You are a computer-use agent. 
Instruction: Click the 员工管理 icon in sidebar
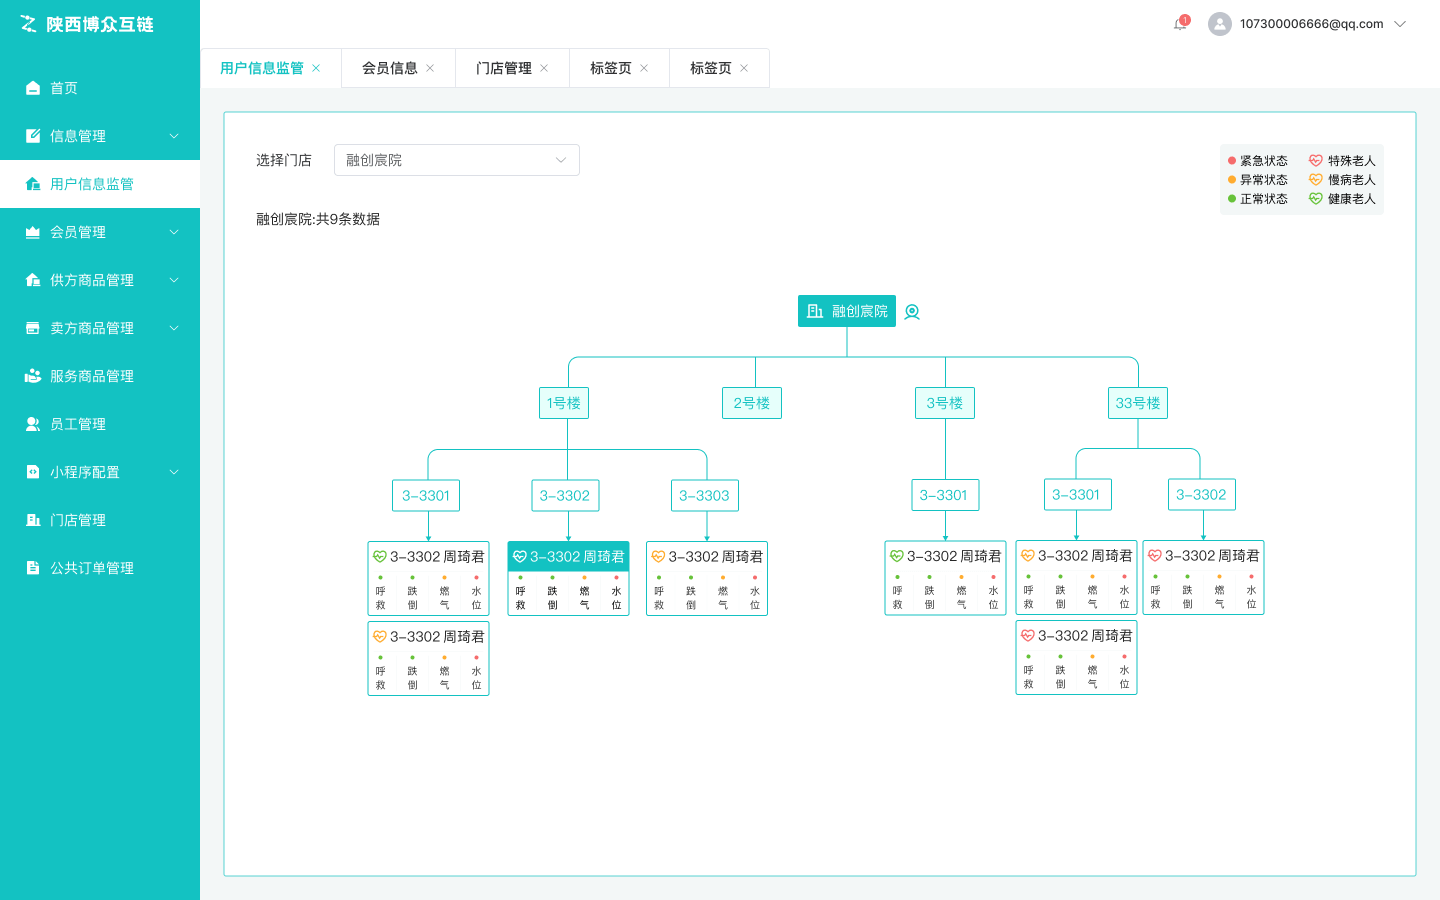(33, 424)
